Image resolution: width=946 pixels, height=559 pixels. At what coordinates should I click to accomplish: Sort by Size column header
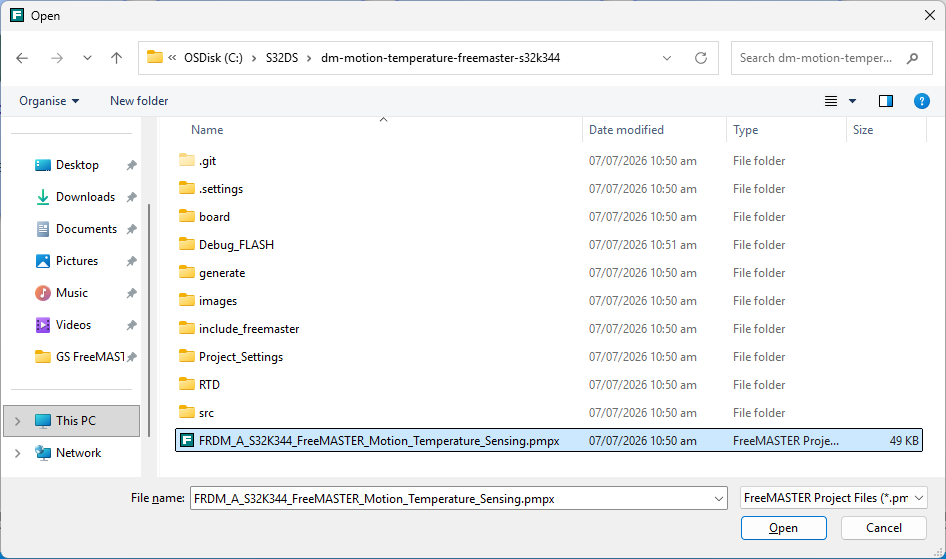(863, 130)
